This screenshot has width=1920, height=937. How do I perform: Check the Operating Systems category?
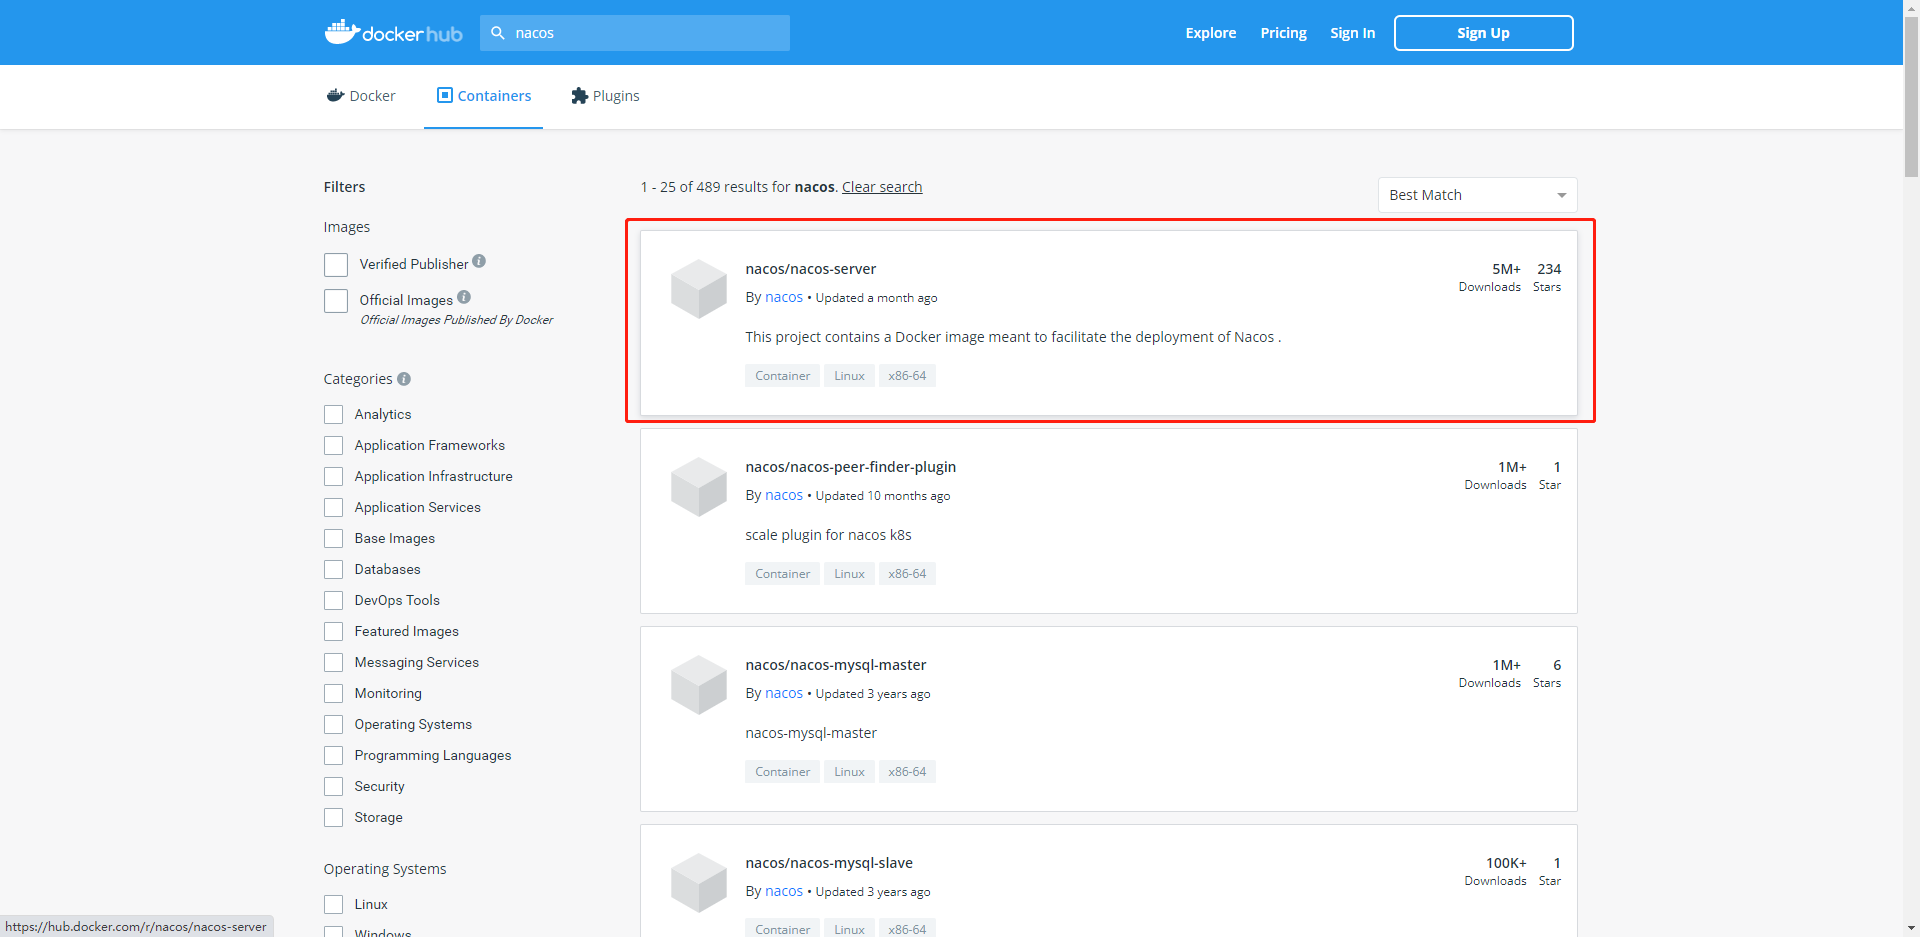(x=334, y=724)
